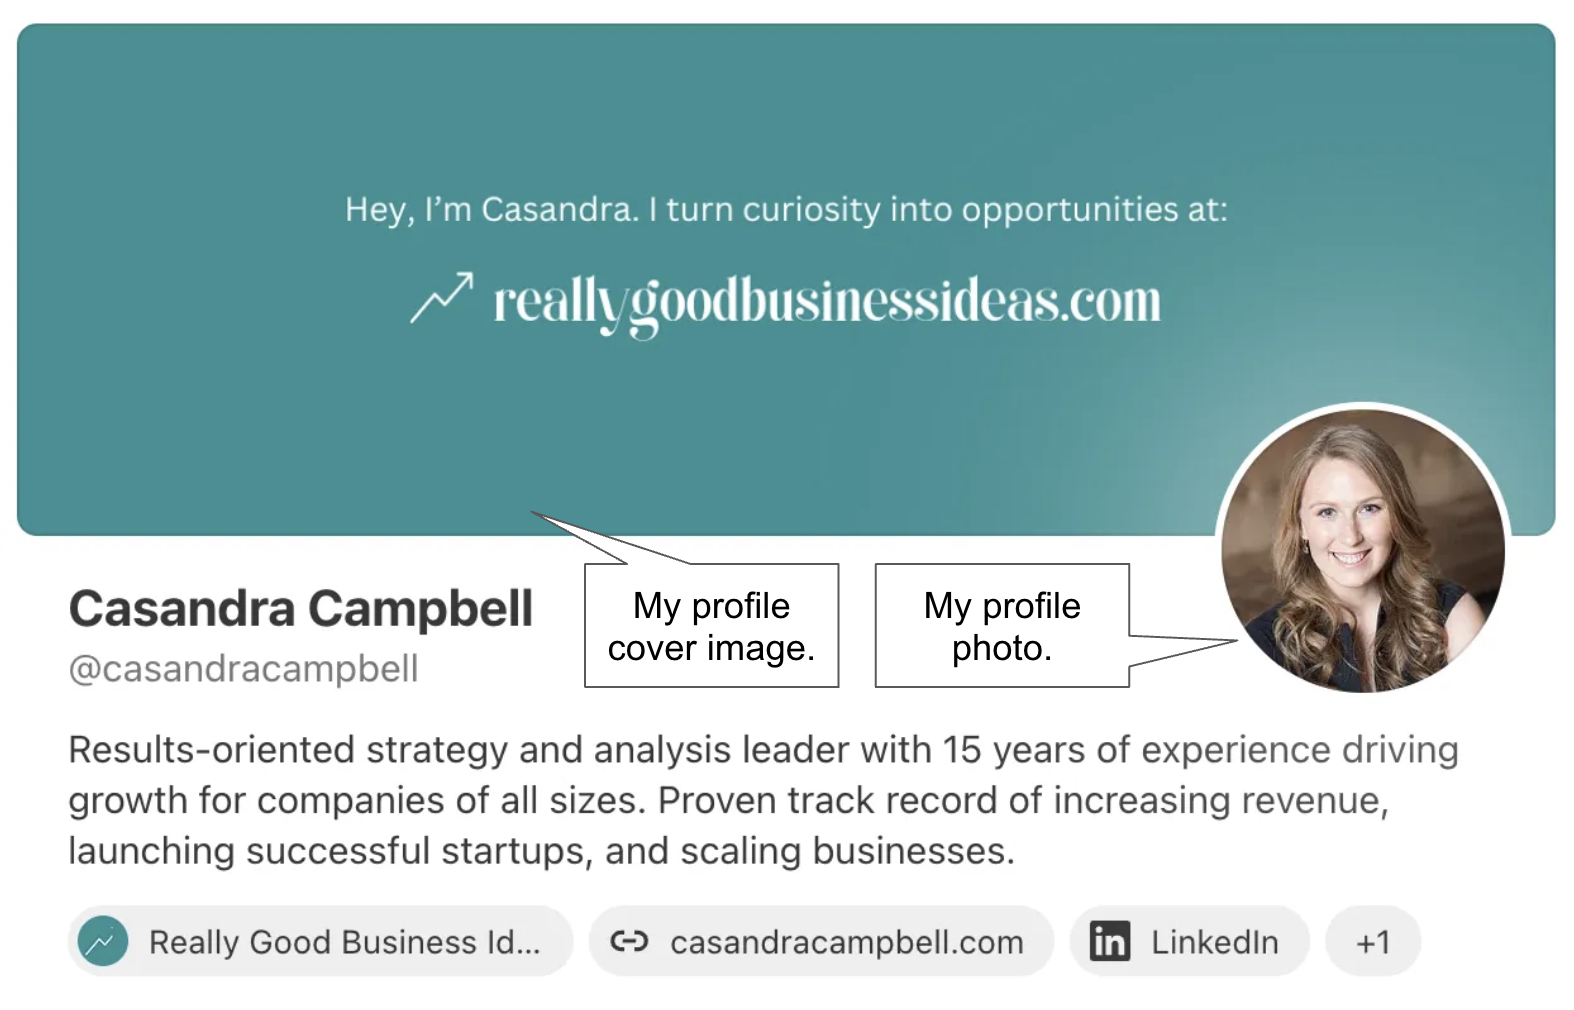This screenshot has height=1010, width=1574.
Task: Click the LinkedIn logo icon
Action: coord(1109,942)
